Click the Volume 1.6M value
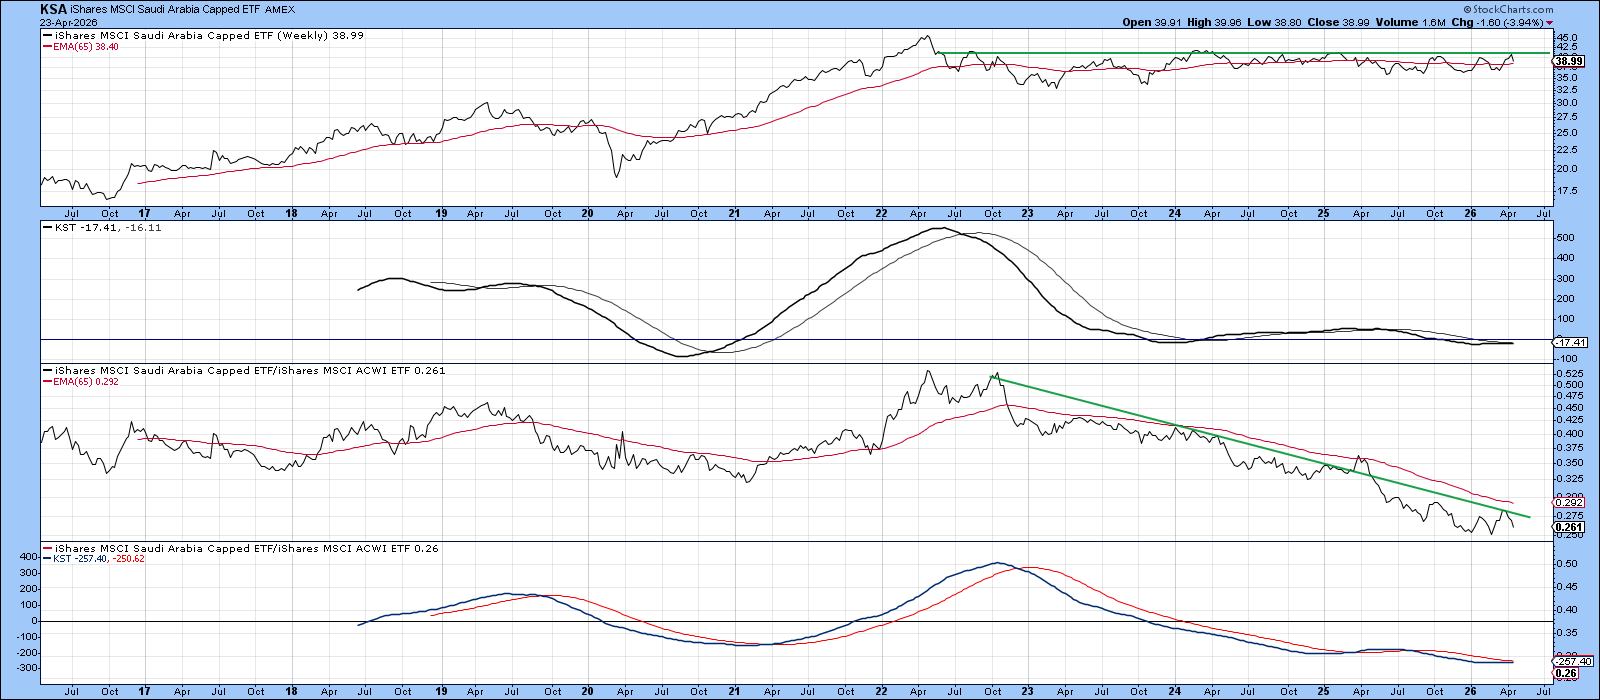 1413,22
